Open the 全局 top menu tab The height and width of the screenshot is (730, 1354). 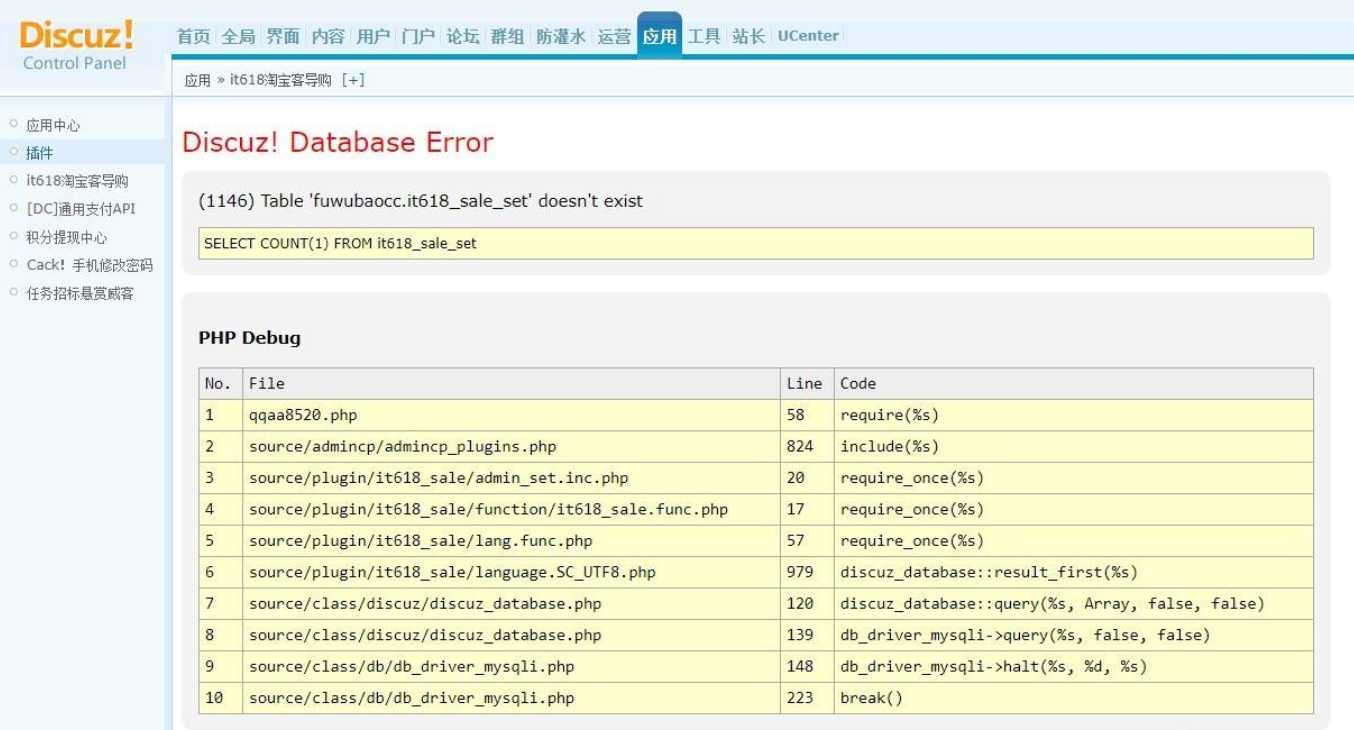coord(238,36)
